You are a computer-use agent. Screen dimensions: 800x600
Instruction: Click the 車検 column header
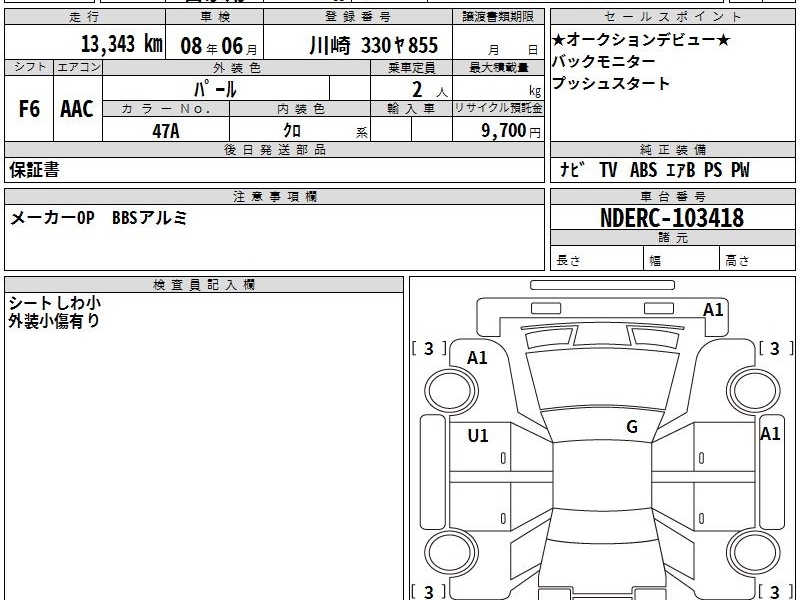pos(214,17)
